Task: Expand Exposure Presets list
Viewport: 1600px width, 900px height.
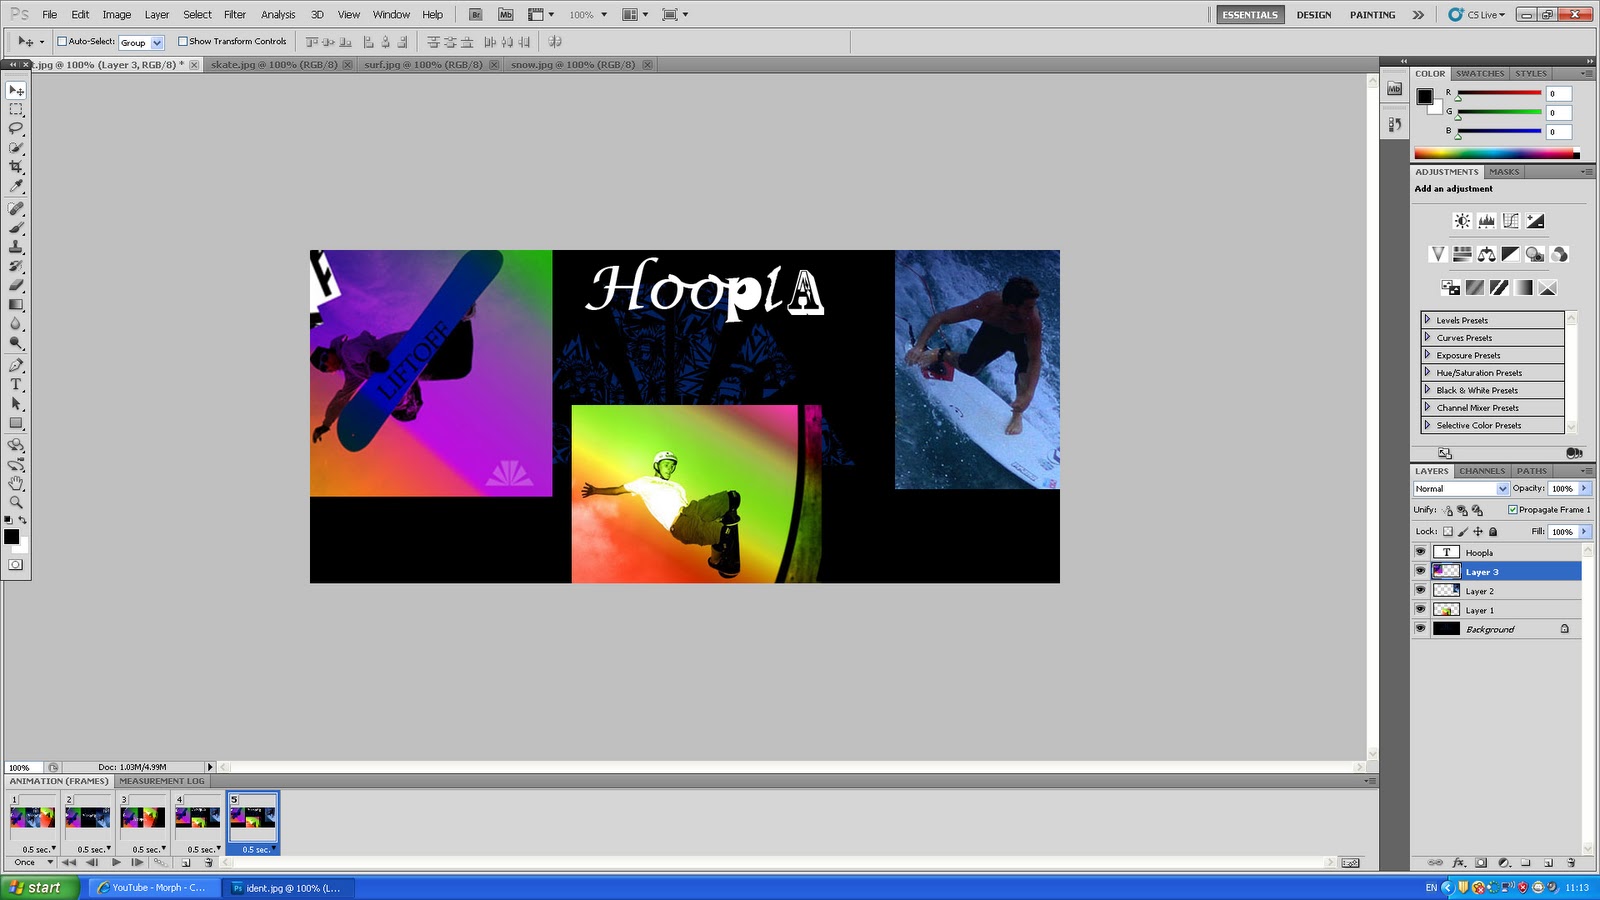Action: tap(1427, 355)
